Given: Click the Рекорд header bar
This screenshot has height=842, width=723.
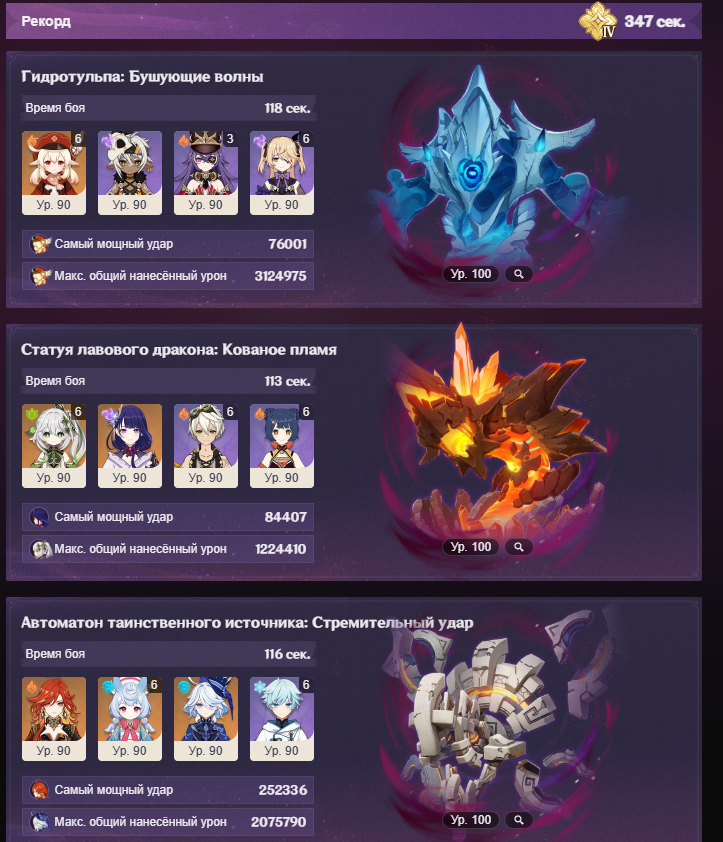Looking at the screenshot, I should (x=353, y=21).
